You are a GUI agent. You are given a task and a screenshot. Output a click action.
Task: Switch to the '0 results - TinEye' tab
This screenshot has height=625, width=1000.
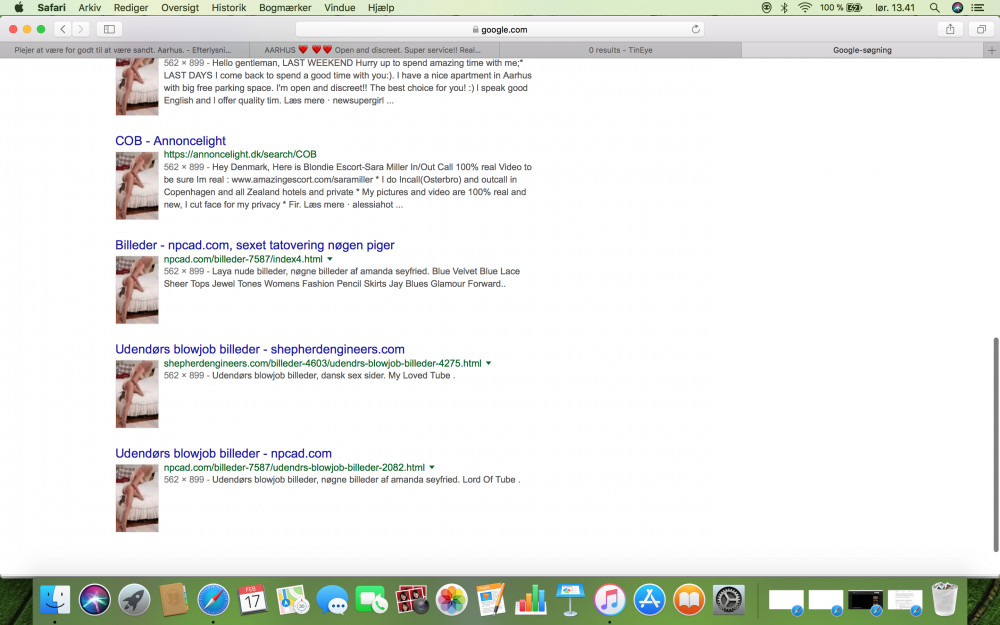click(621, 50)
